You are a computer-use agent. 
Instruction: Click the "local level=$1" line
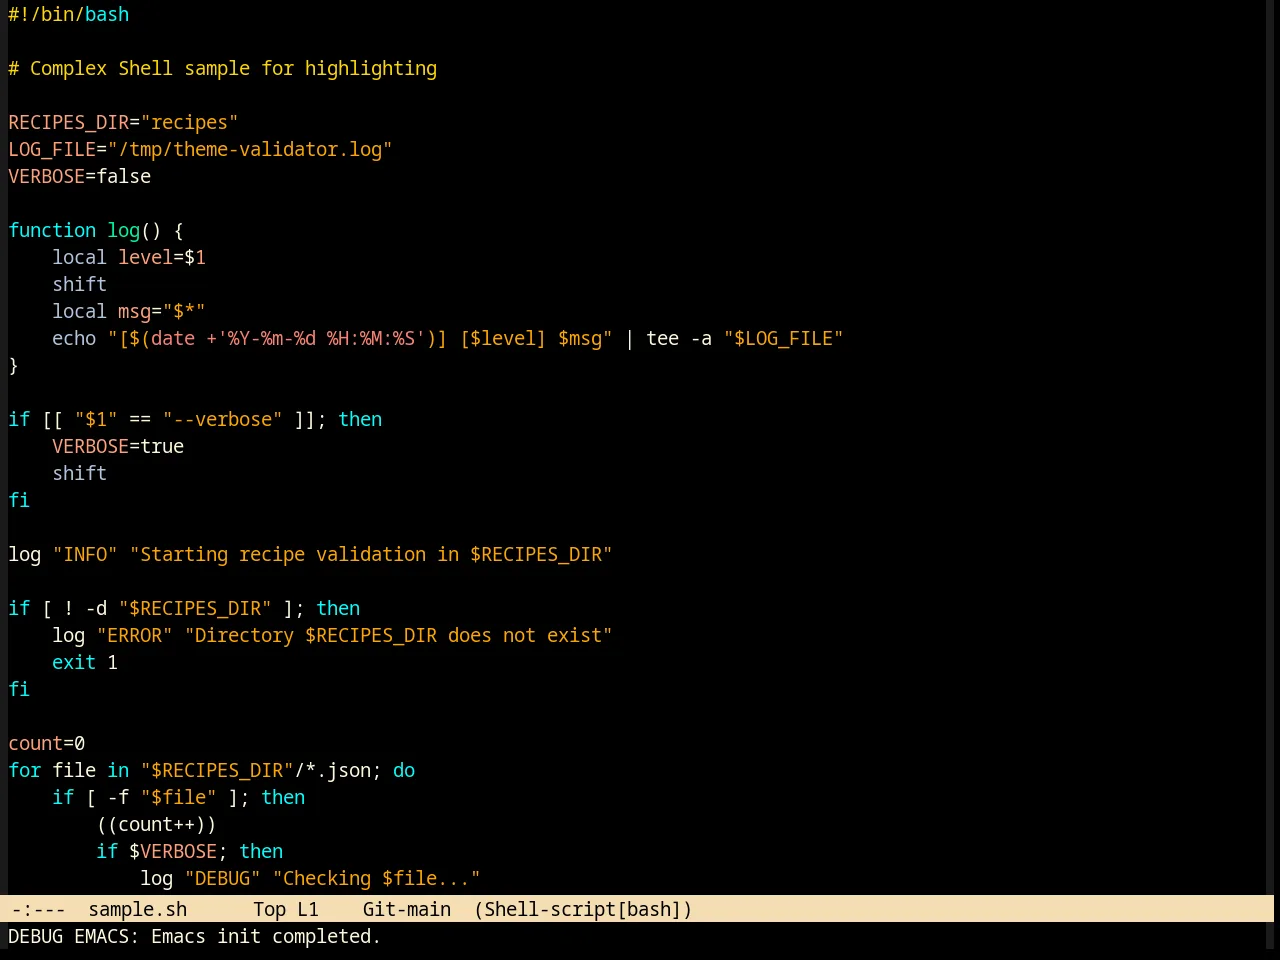click(129, 257)
